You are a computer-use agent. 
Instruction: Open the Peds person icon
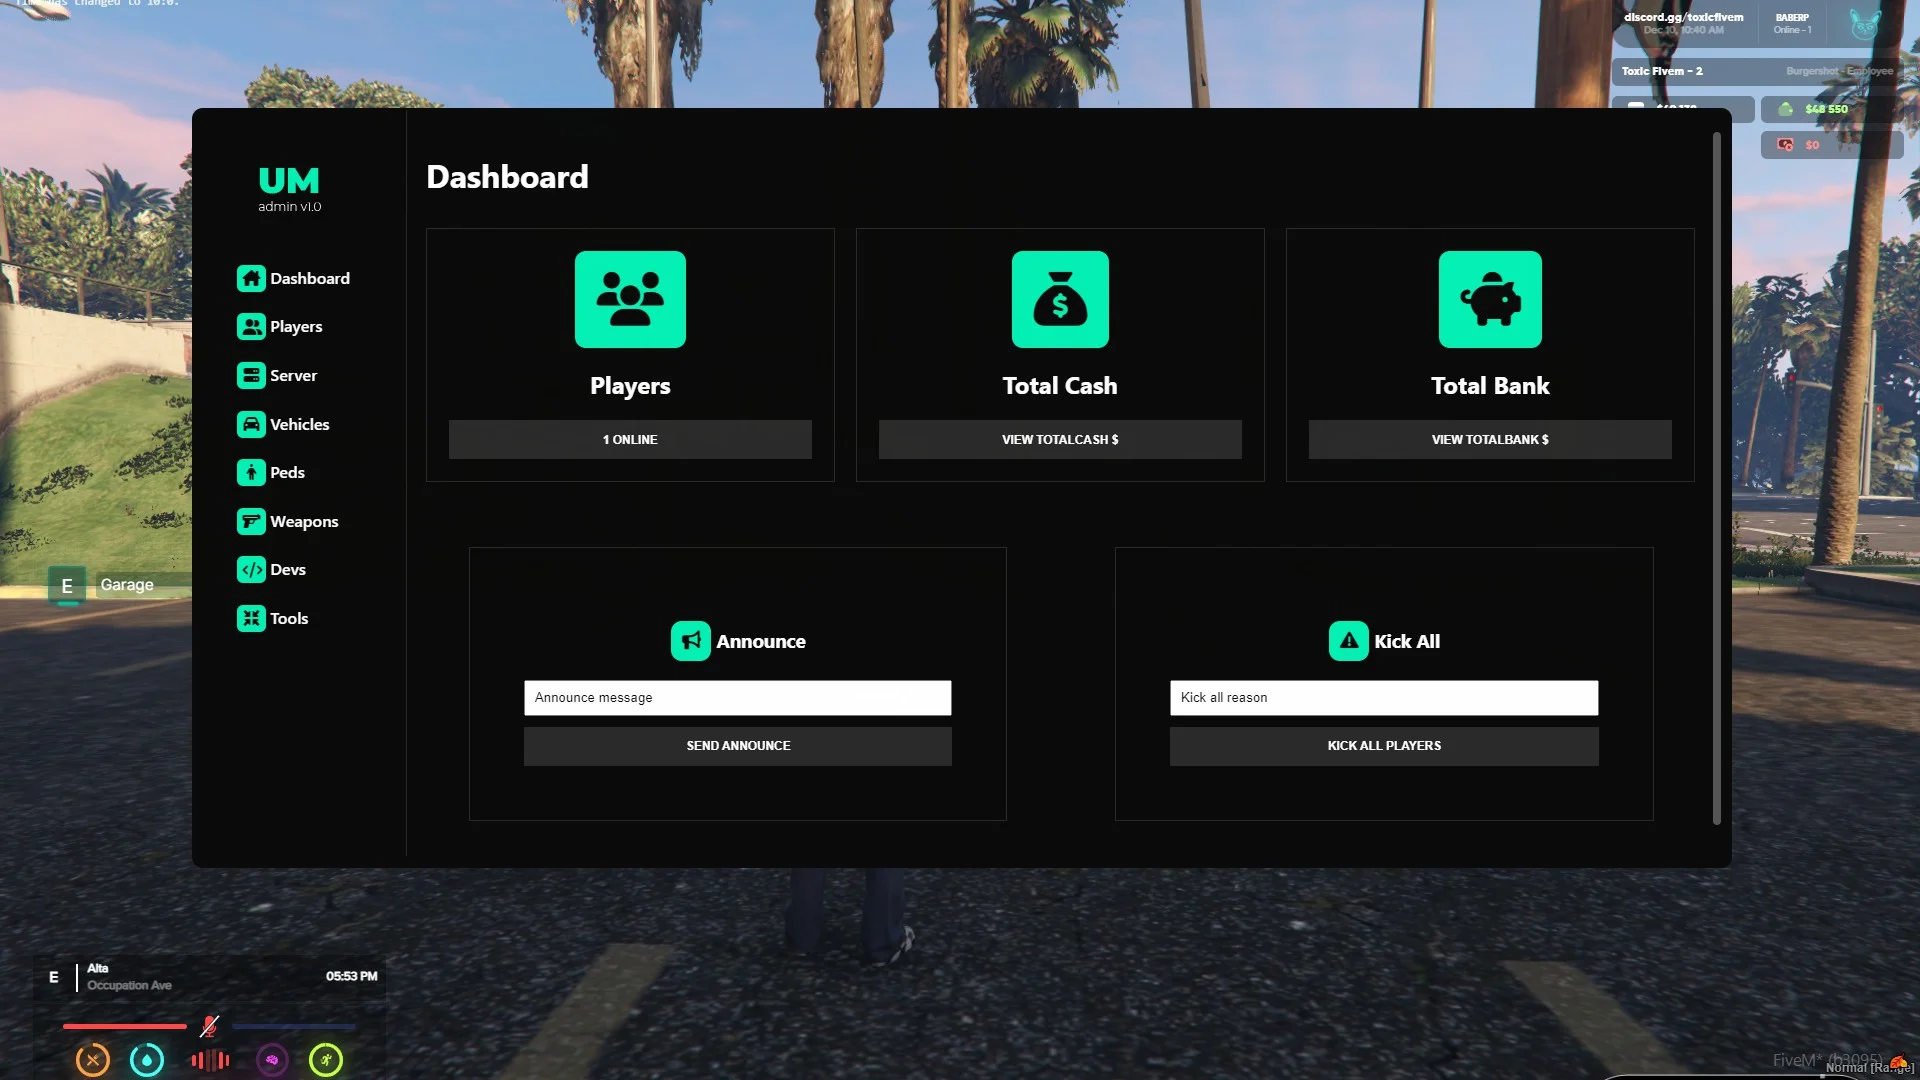click(251, 473)
